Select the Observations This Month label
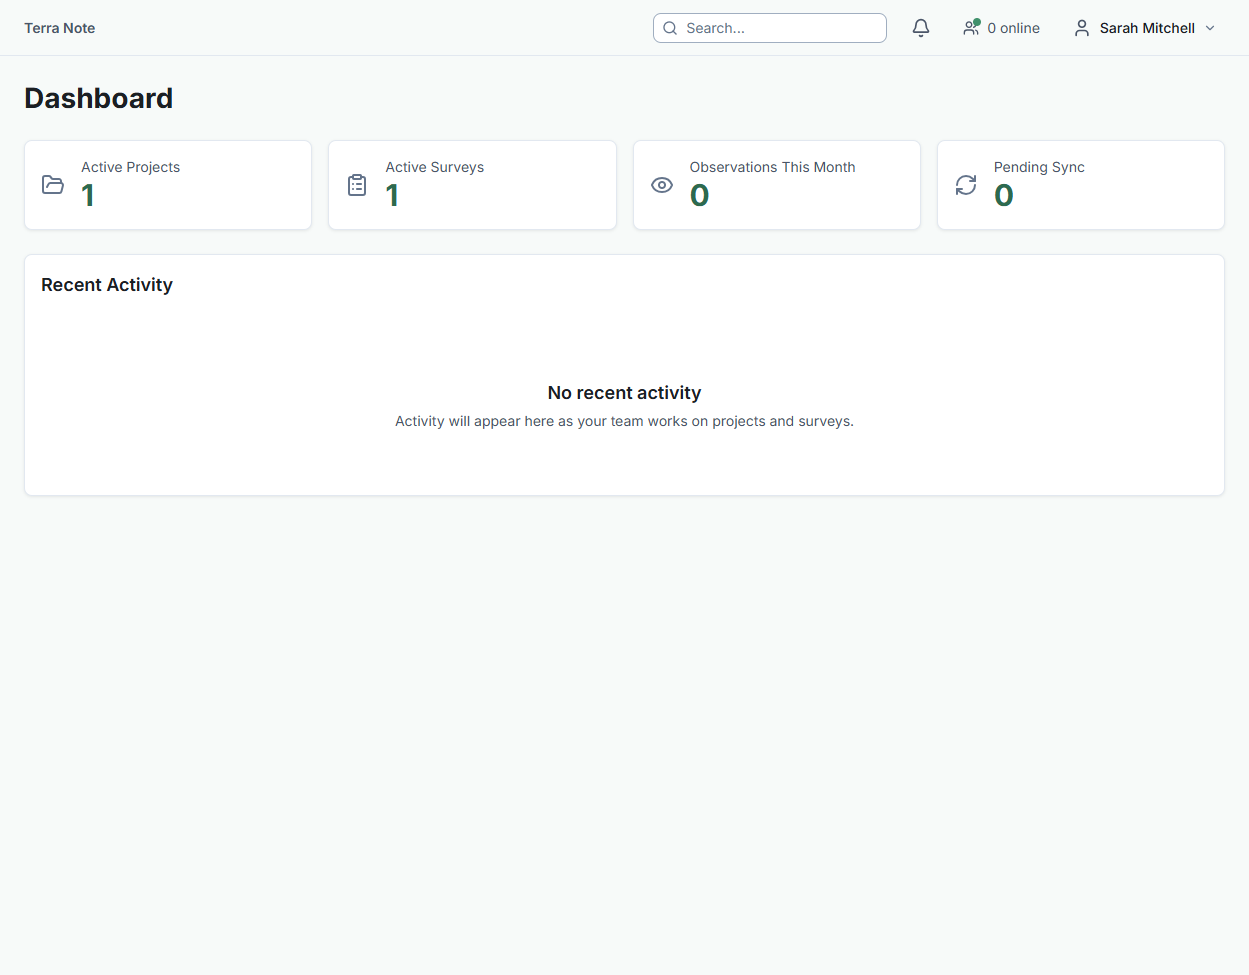Screen dimensions: 1249x975 772,167
